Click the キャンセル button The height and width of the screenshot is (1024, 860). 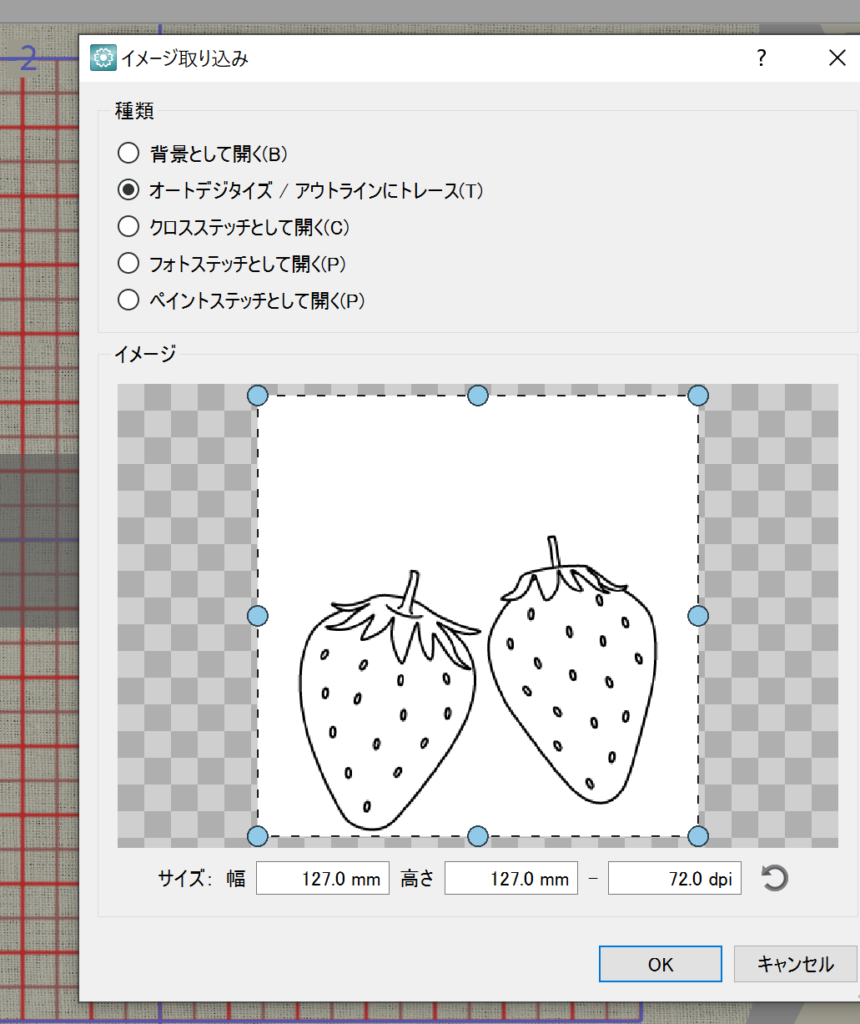pyautogui.click(x=795, y=964)
